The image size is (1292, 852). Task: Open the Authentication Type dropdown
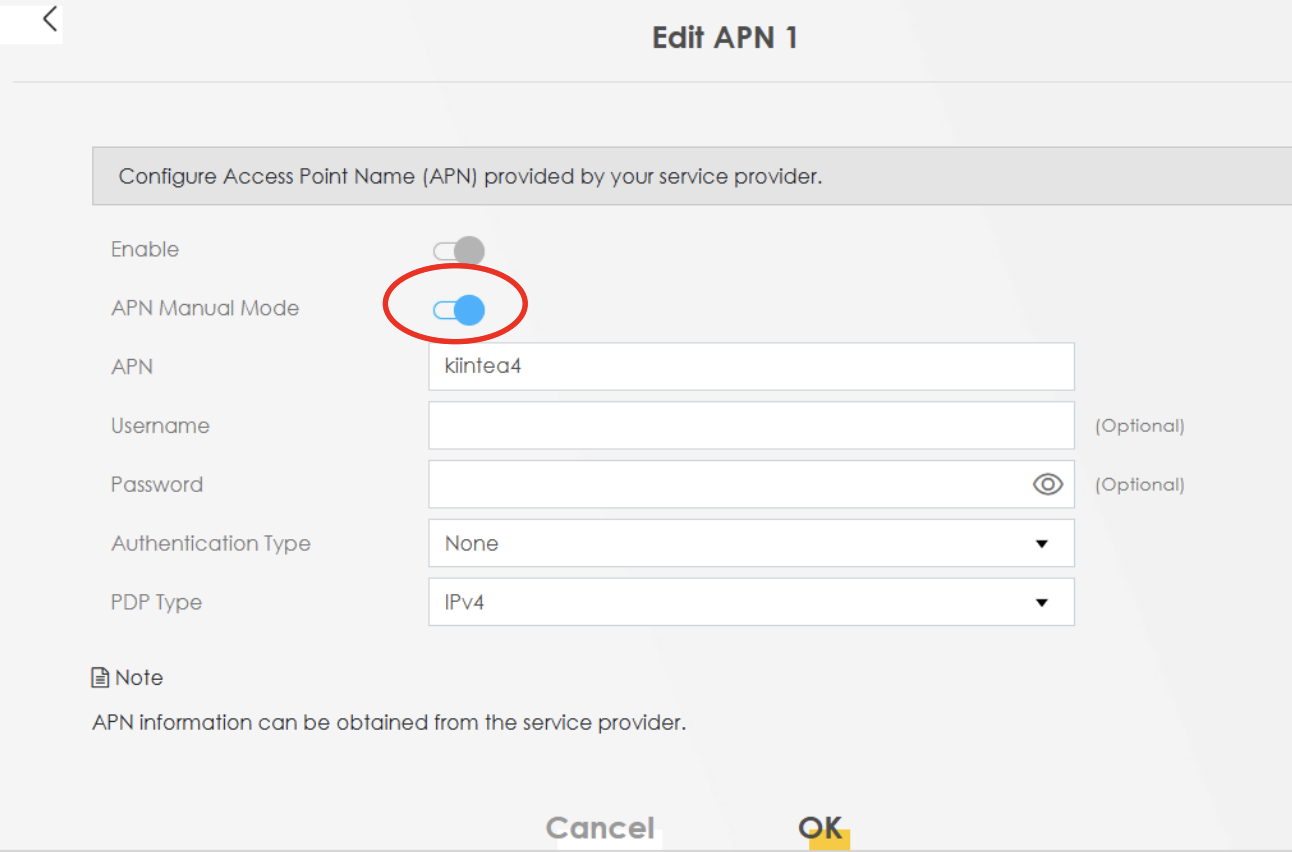coord(751,544)
